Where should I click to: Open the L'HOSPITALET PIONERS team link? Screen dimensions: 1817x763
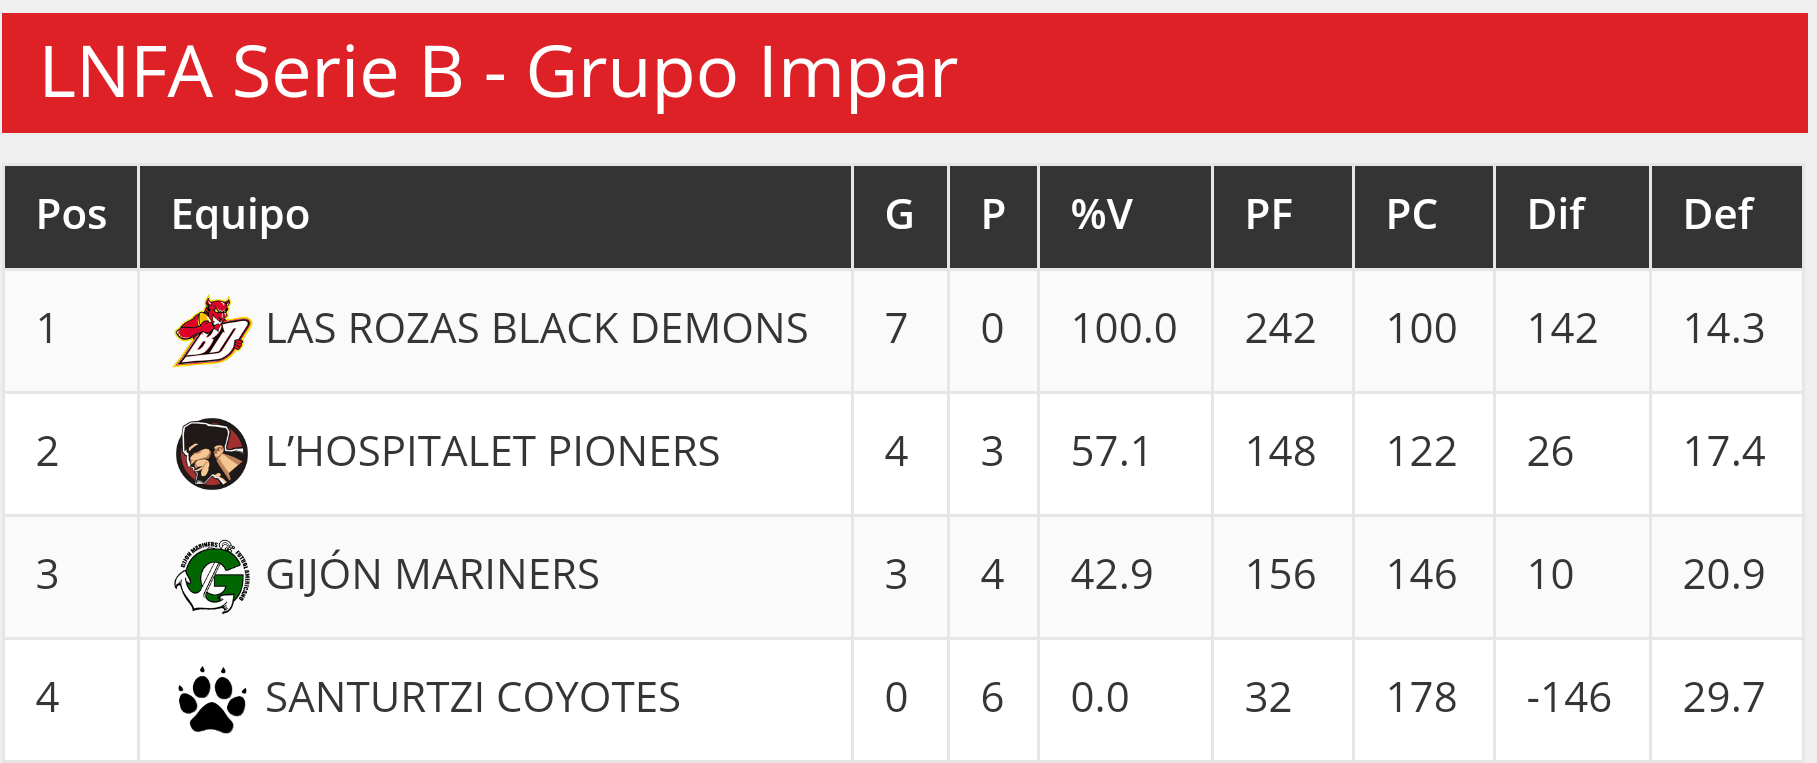click(492, 452)
